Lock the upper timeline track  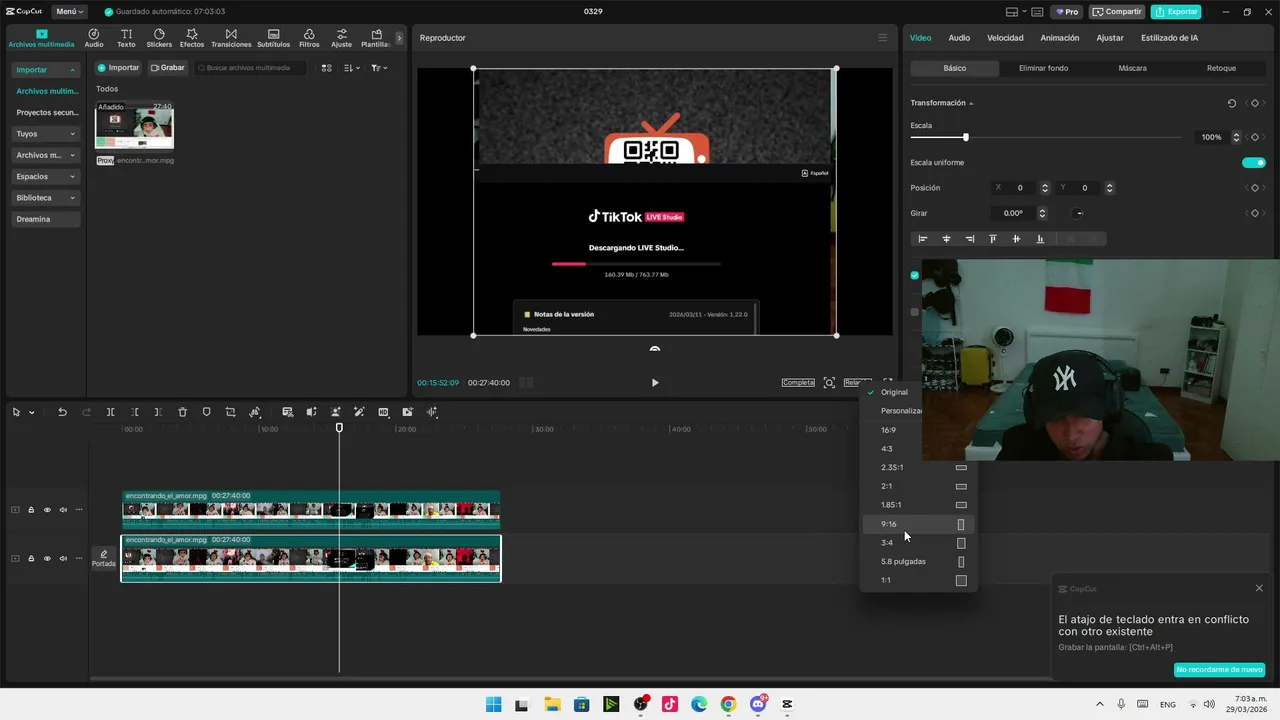tap(31, 510)
